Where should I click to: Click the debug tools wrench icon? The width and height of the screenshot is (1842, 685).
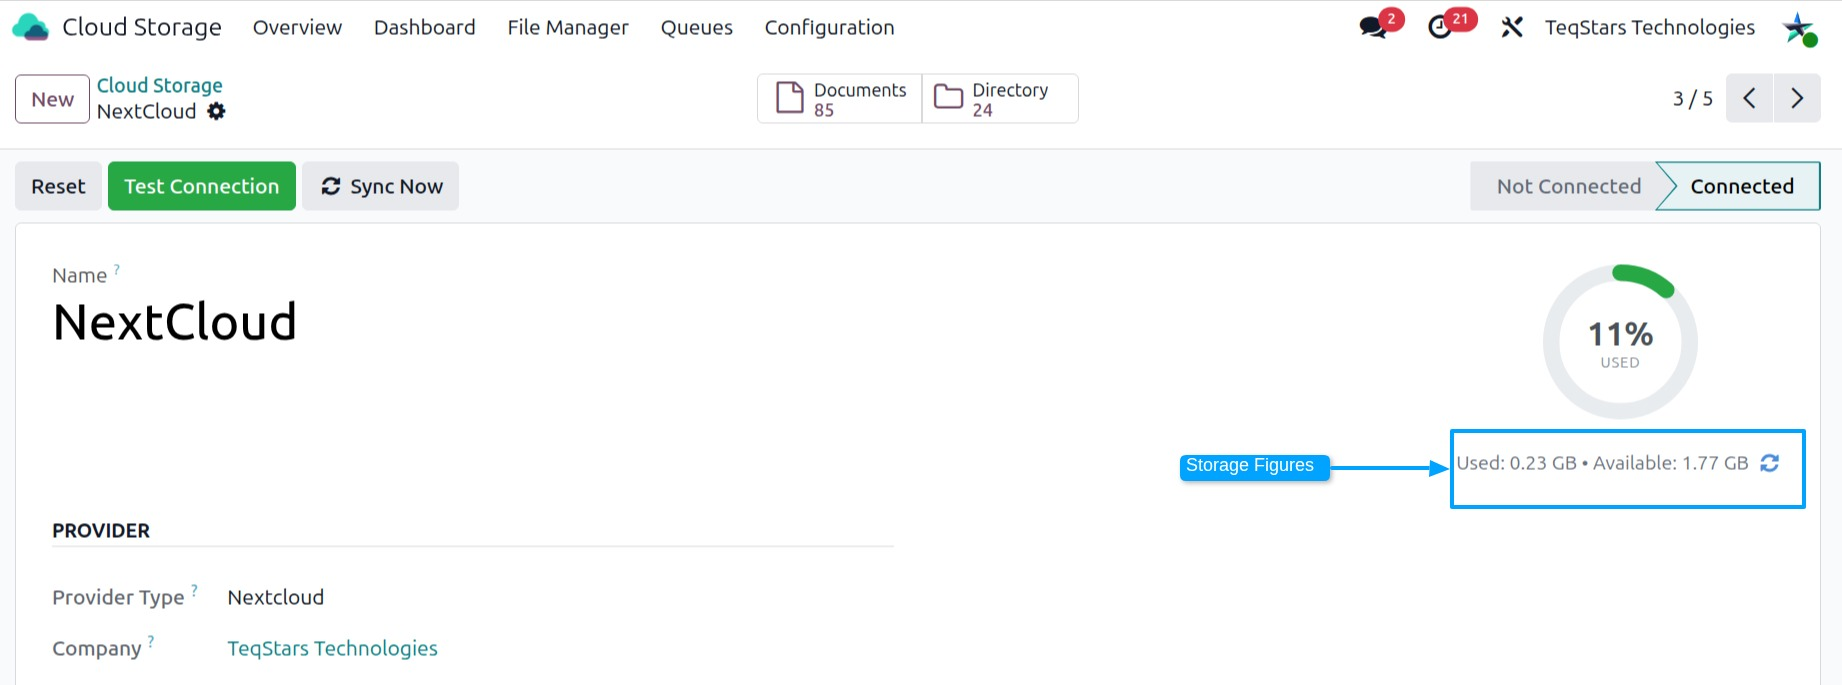click(x=1512, y=27)
